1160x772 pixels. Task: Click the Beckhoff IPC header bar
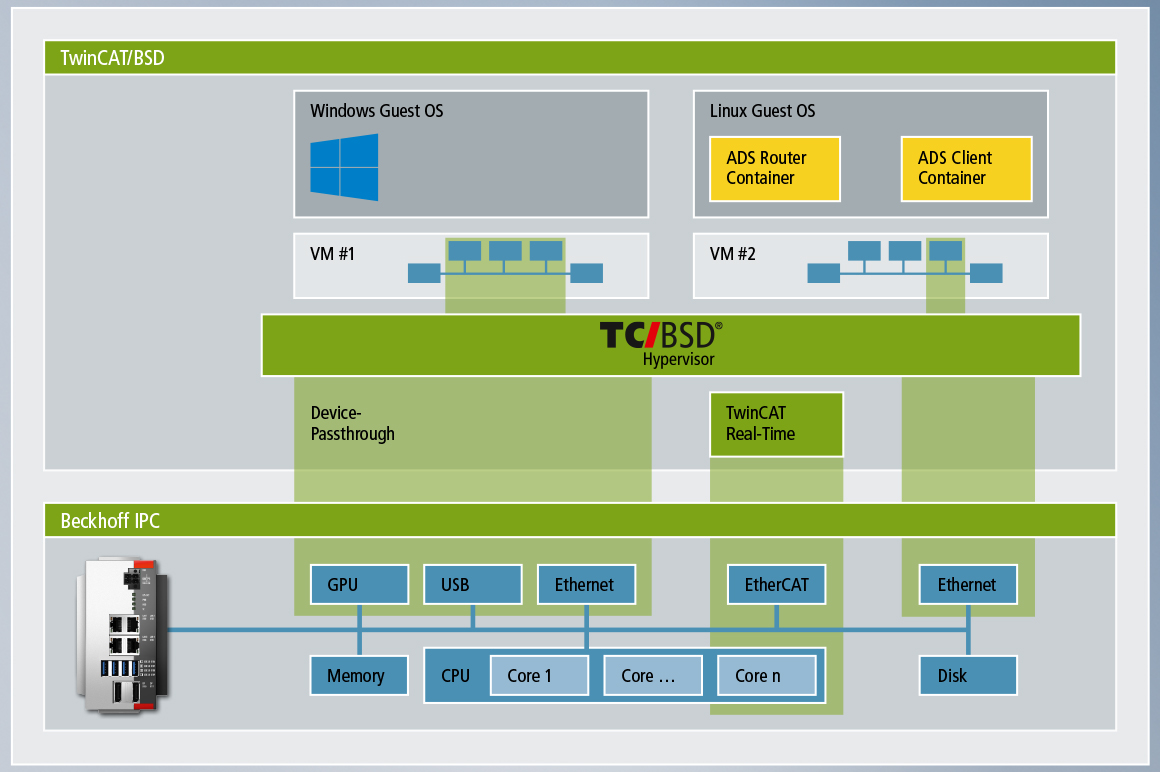pyautogui.click(x=580, y=521)
